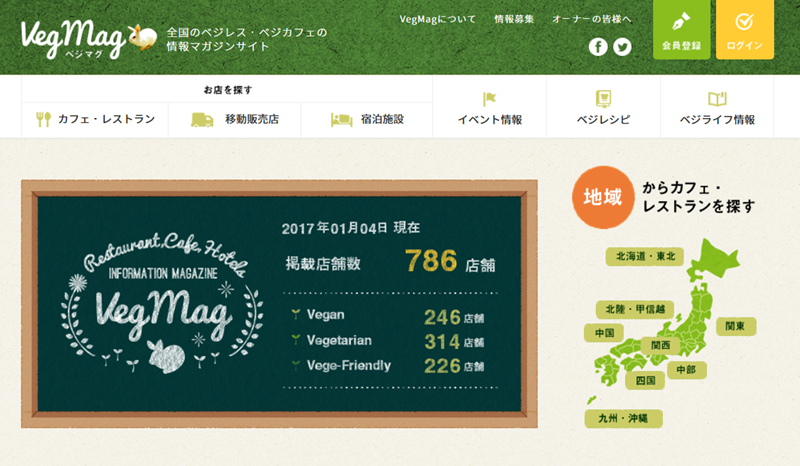This screenshot has height=466, width=800.
Task: Open the Twitter bird icon link
Action: (622, 47)
